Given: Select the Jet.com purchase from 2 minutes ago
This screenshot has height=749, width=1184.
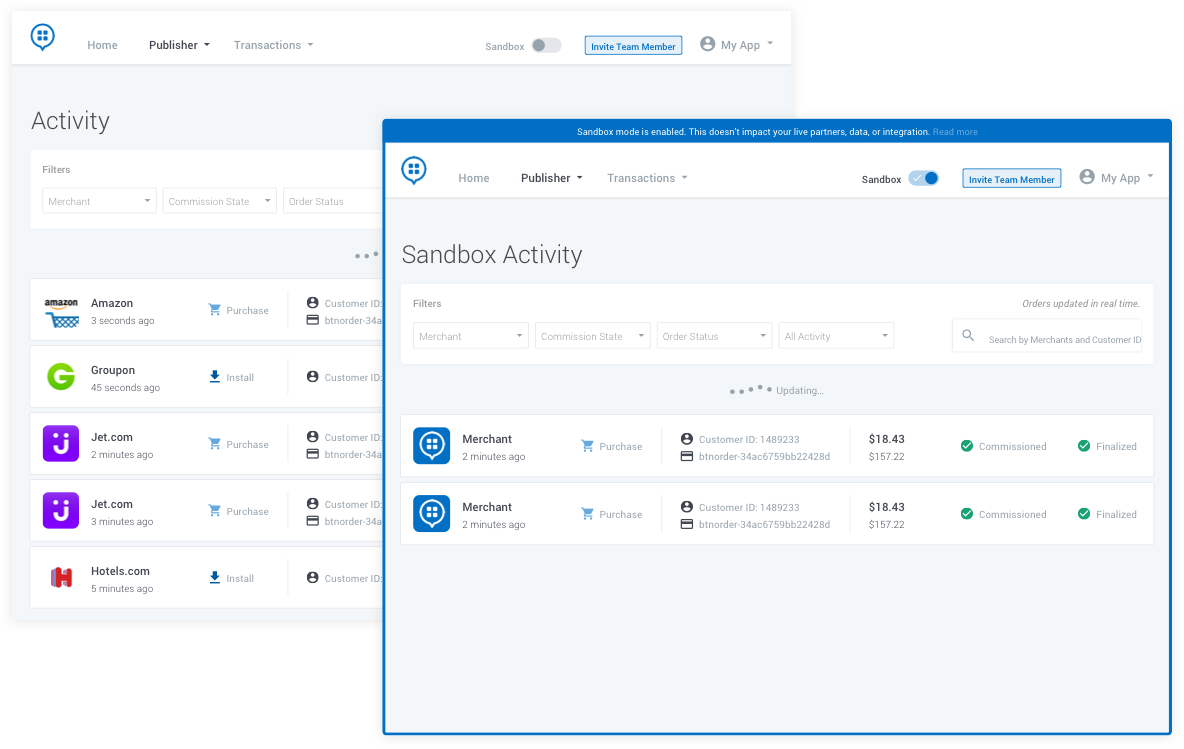Looking at the screenshot, I should click(x=206, y=444).
